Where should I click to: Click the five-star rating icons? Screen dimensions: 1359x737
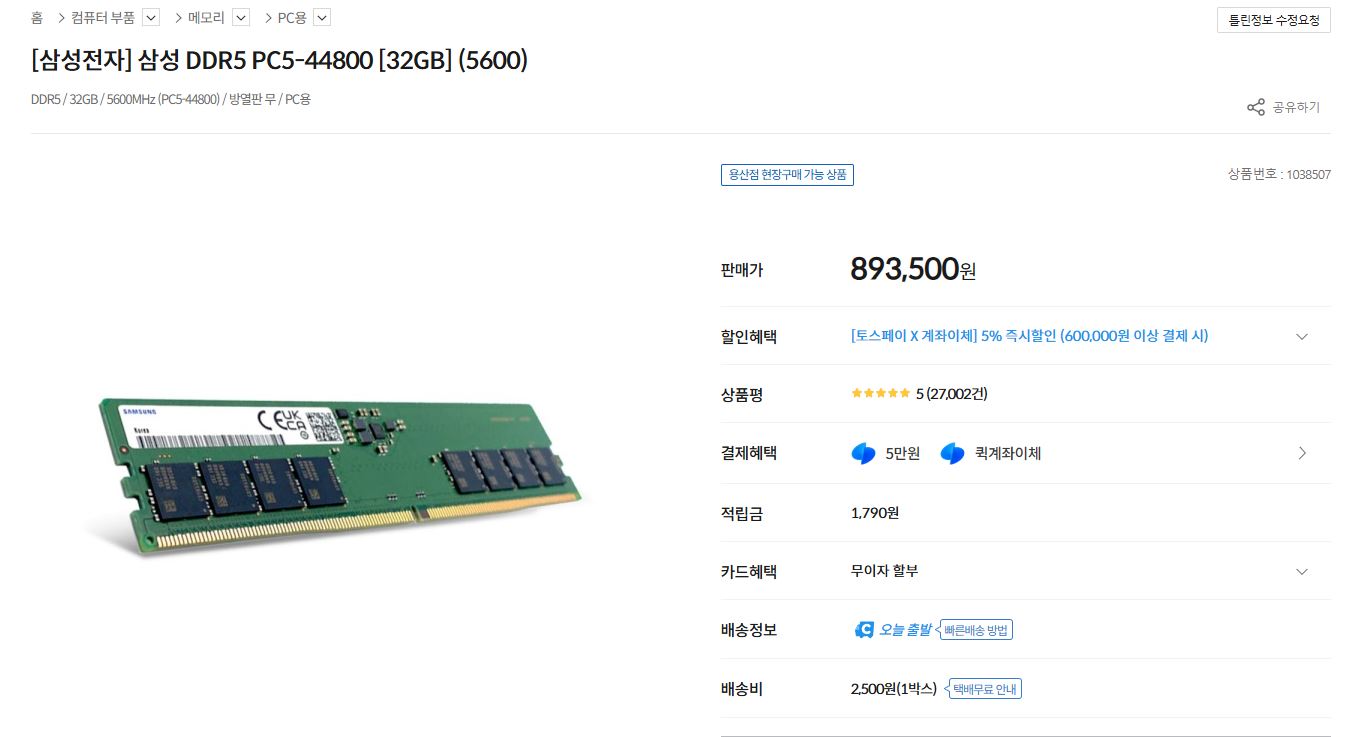[880, 394]
